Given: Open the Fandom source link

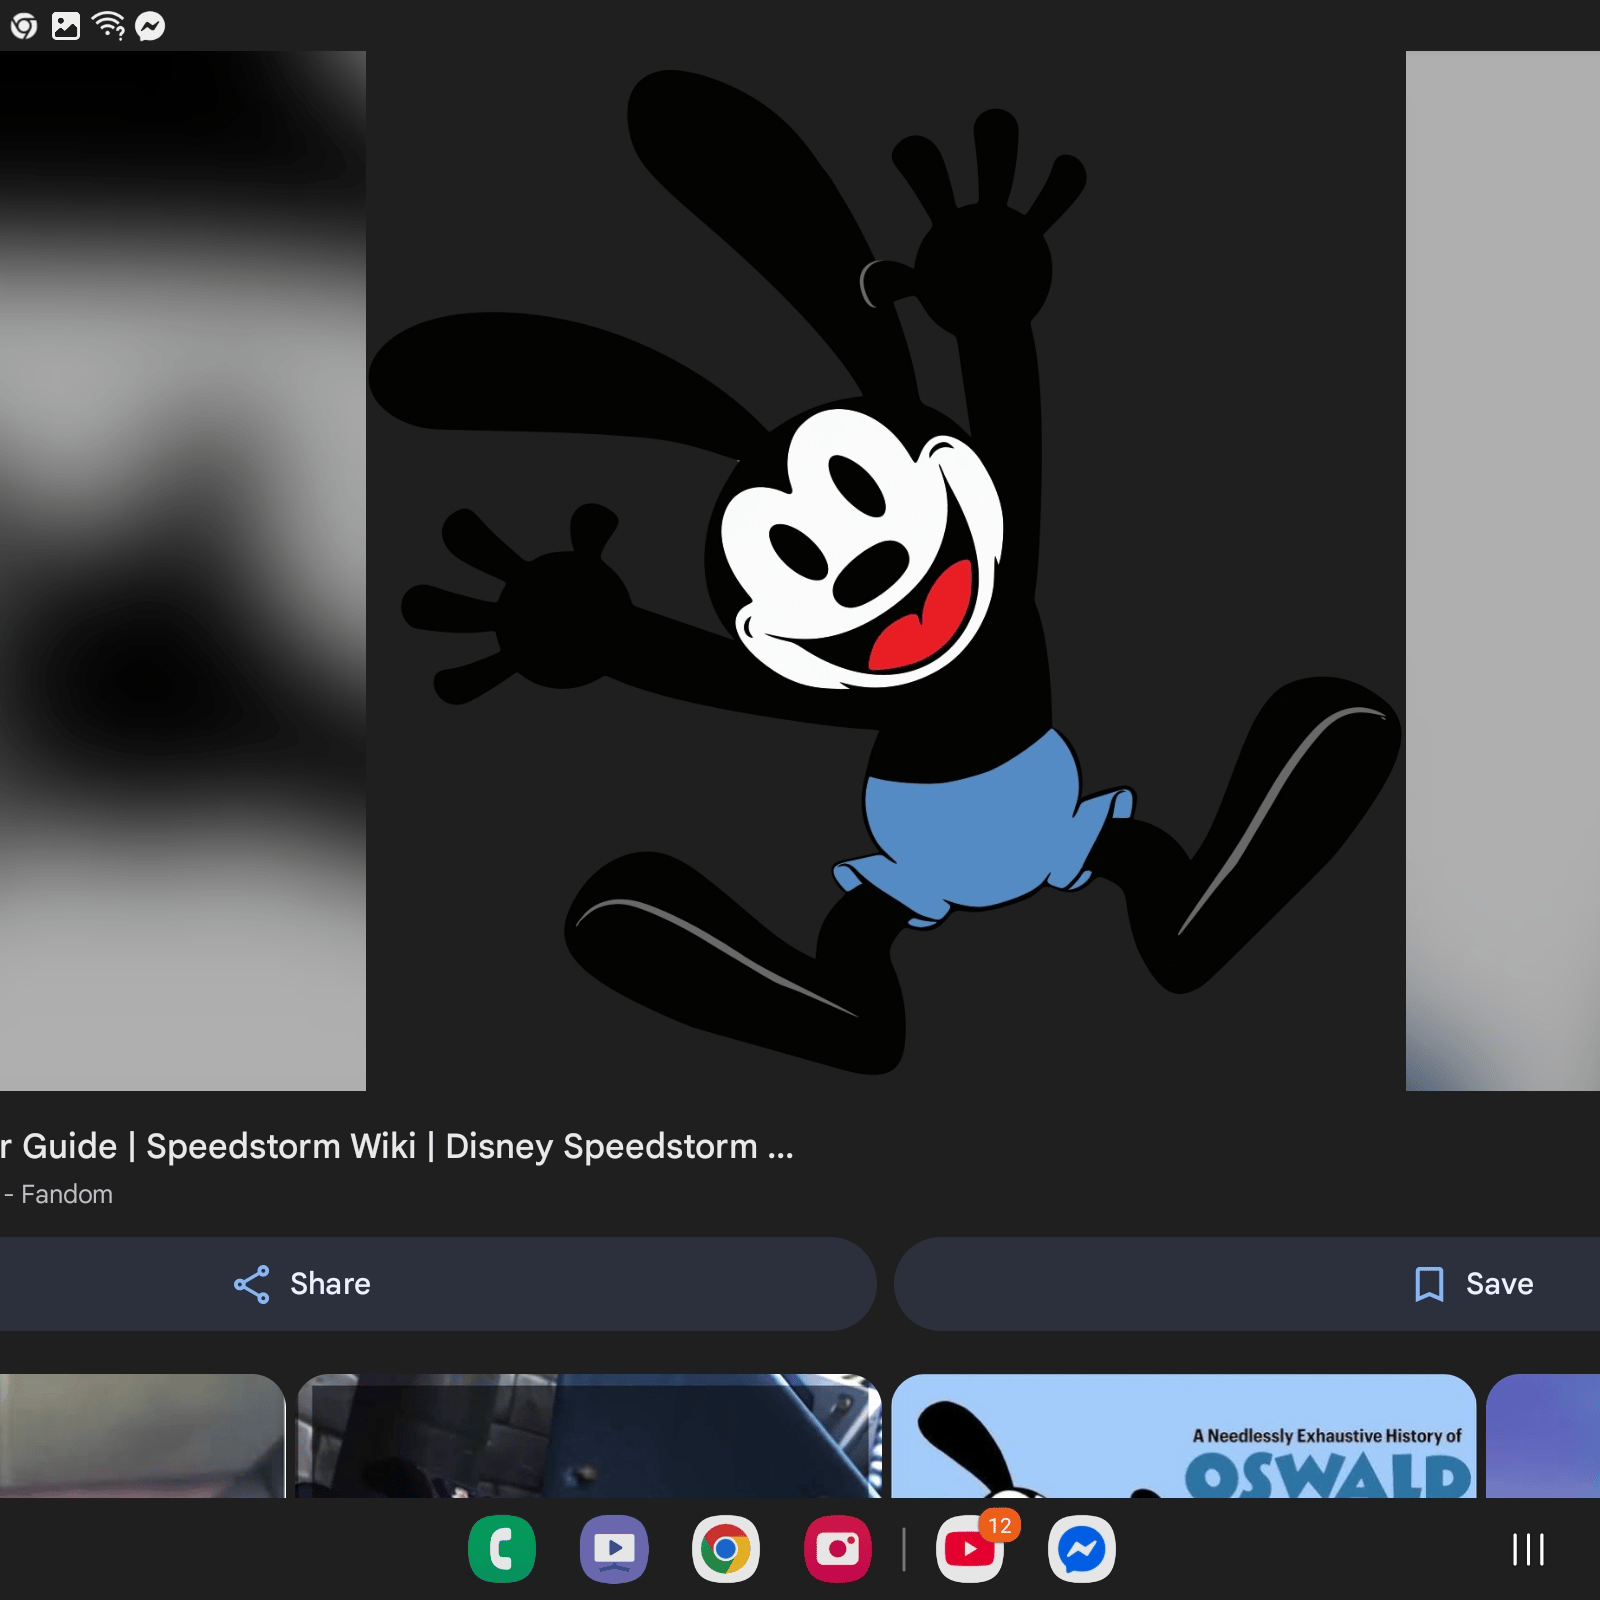Looking at the screenshot, I should pyautogui.click(x=57, y=1194).
